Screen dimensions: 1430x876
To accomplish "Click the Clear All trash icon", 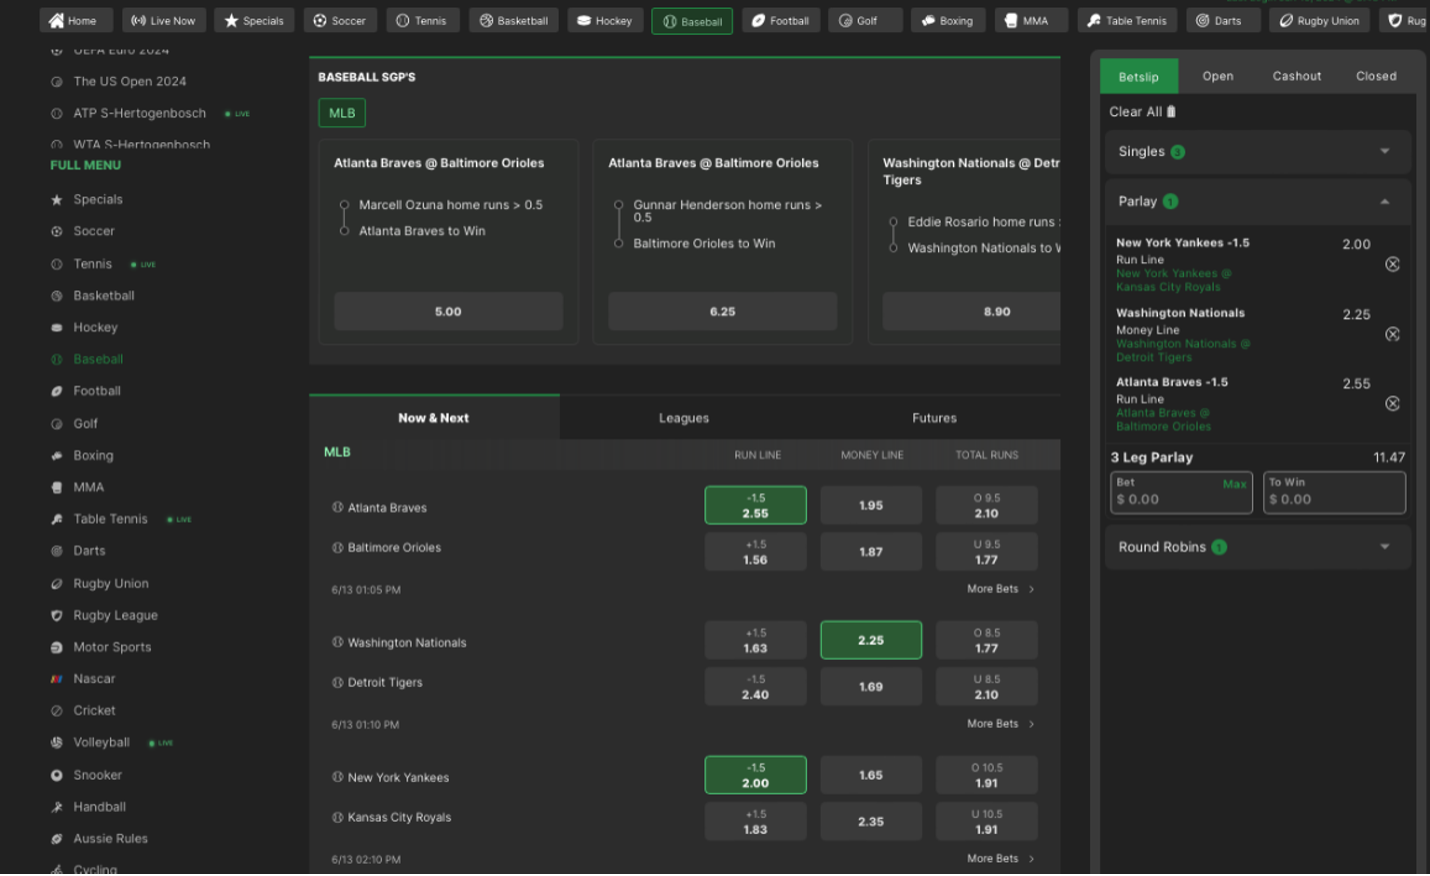I will coord(1171,112).
